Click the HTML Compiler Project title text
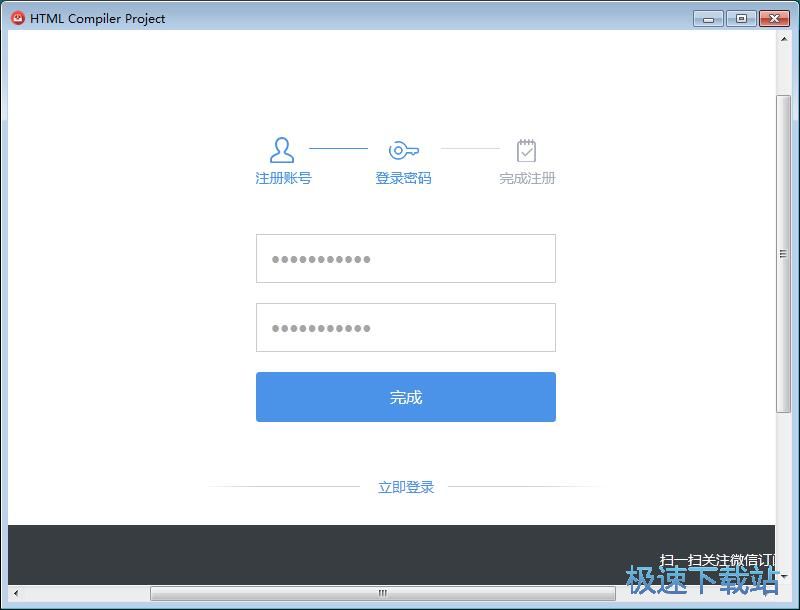 pos(97,19)
